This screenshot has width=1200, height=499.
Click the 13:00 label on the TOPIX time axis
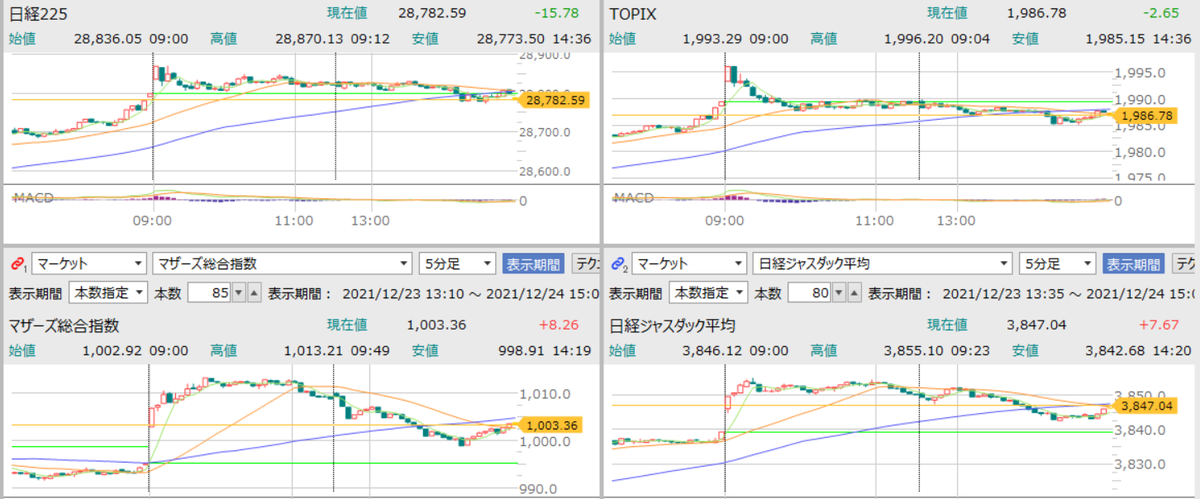[x=957, y=220]
